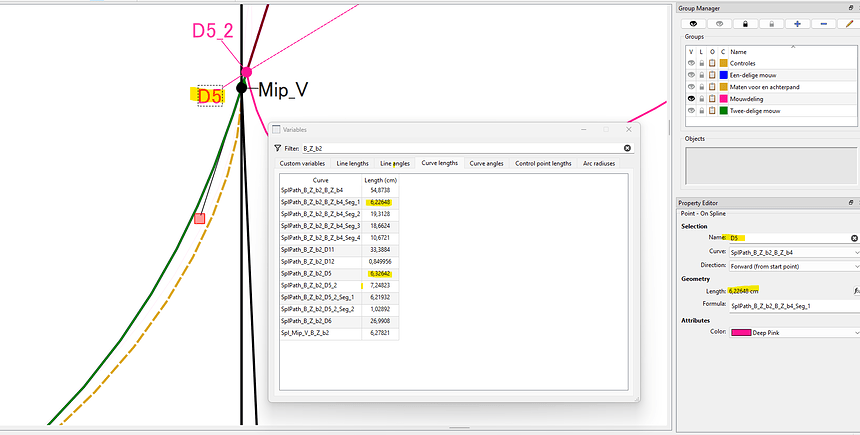
Task: Click the Name field containing D5
Action: [787, 238]
